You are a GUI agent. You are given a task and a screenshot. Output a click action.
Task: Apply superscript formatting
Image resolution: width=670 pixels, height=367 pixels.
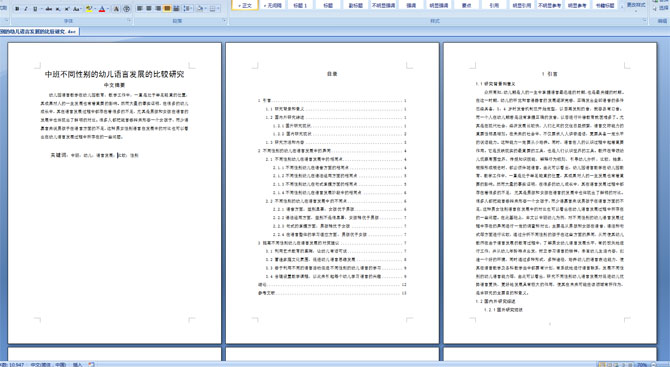click(x=67, y=9)
